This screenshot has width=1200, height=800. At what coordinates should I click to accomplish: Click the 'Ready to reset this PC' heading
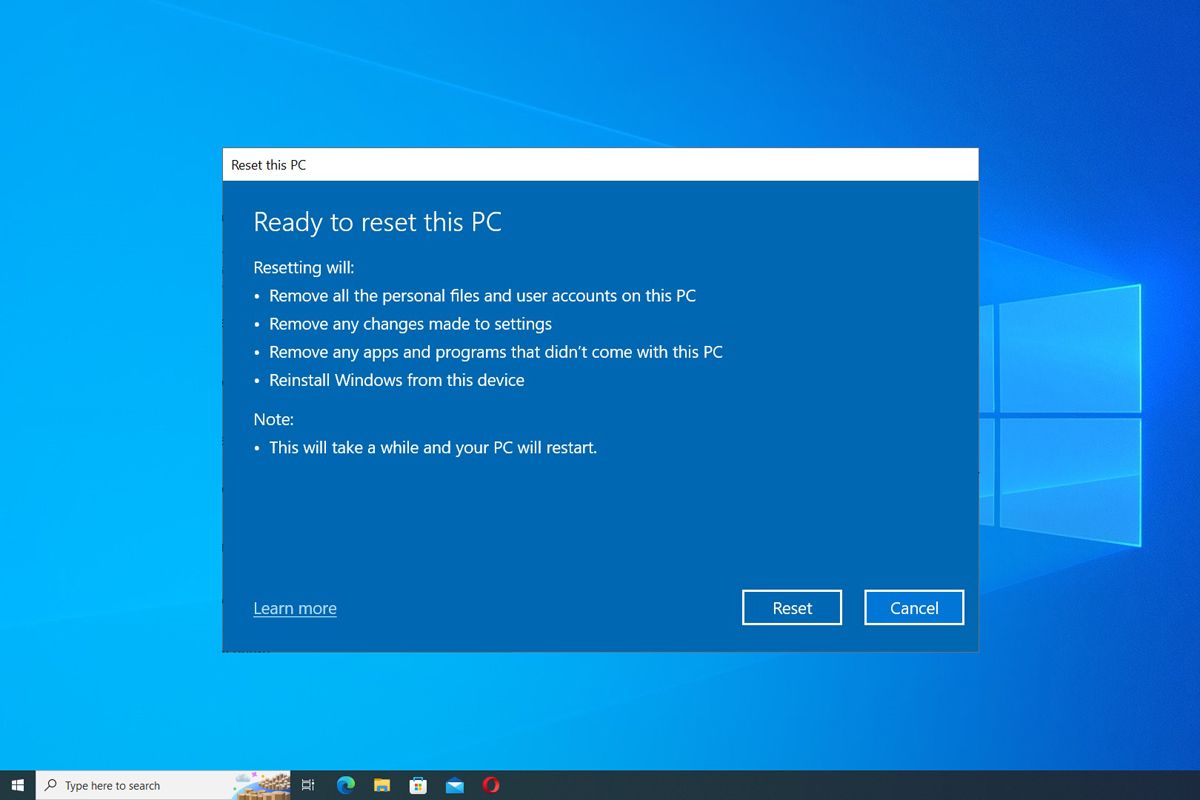pyautogui.click(x=377, y=222)
